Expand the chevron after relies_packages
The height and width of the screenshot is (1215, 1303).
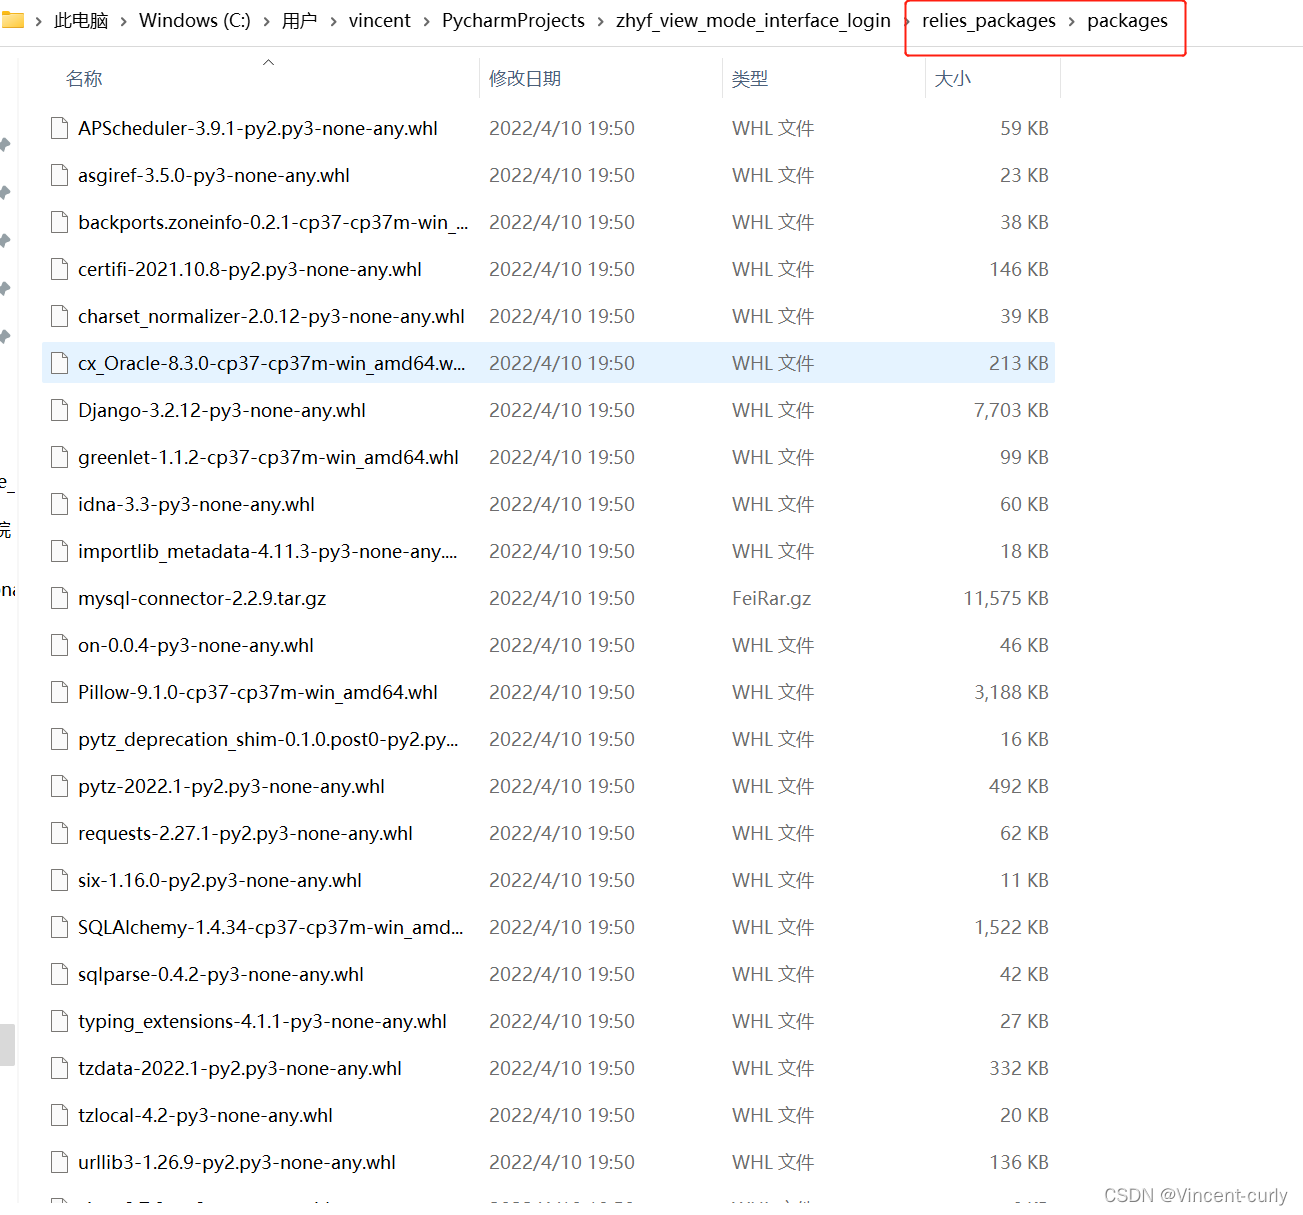point(1071,21)
